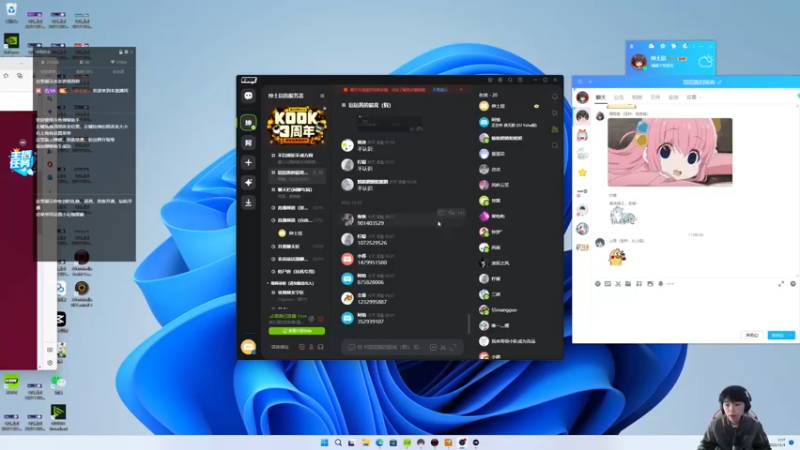Open Microsoft Edge from the taskbar

pyautogui.click(x=380, y=442)
